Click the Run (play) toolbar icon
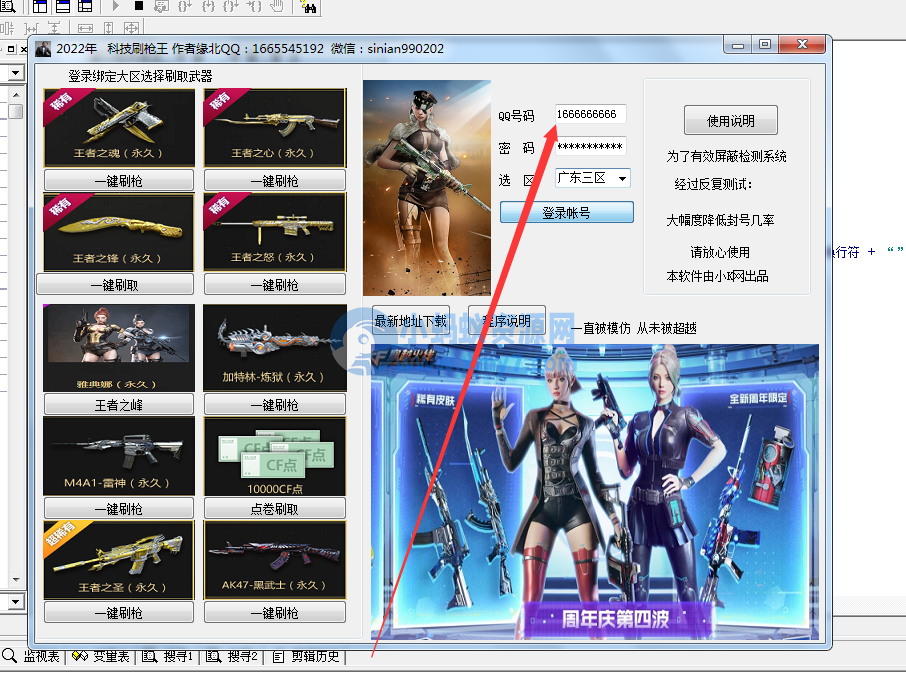Viewport: 906px width, 686px height. [116, 7]
